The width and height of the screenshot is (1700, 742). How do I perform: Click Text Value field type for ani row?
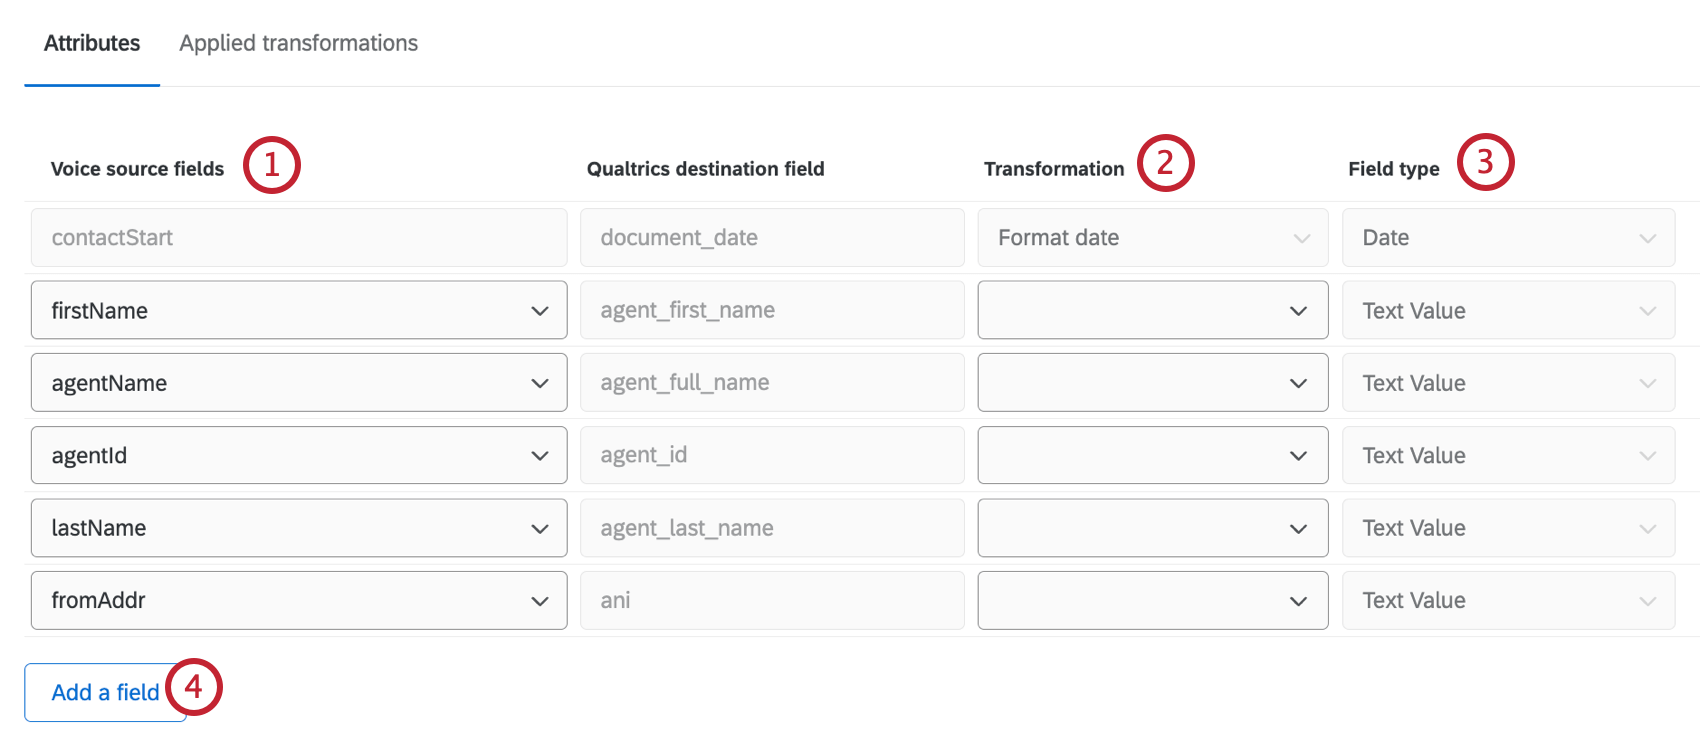[1507, 600]
